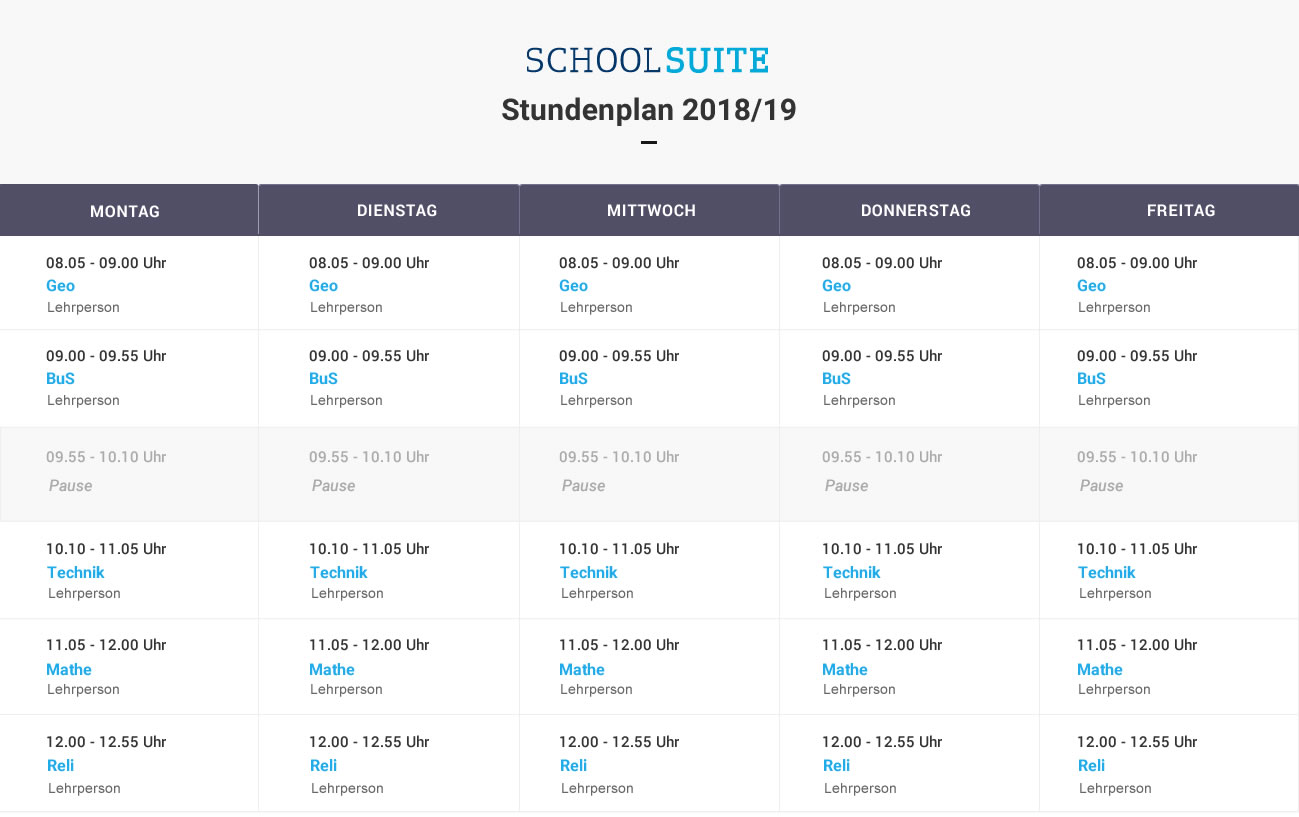
Task: Click Tuesday's Mathe lesson link
Action: [x=332, y=670]
